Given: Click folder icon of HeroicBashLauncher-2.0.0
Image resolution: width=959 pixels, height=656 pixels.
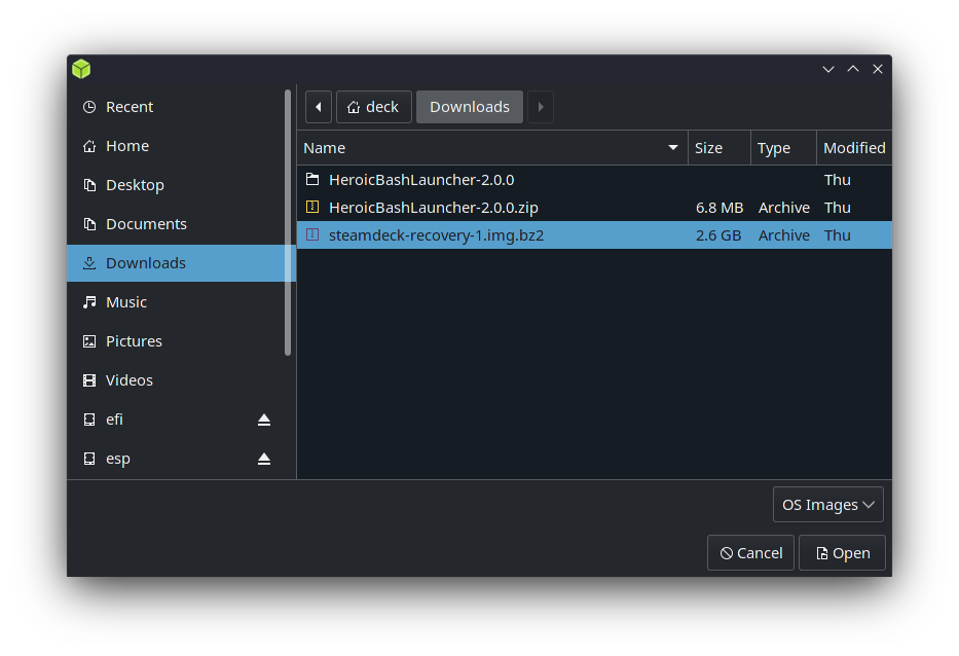Looking at the screenshot, I should click(x=313, y=179).
